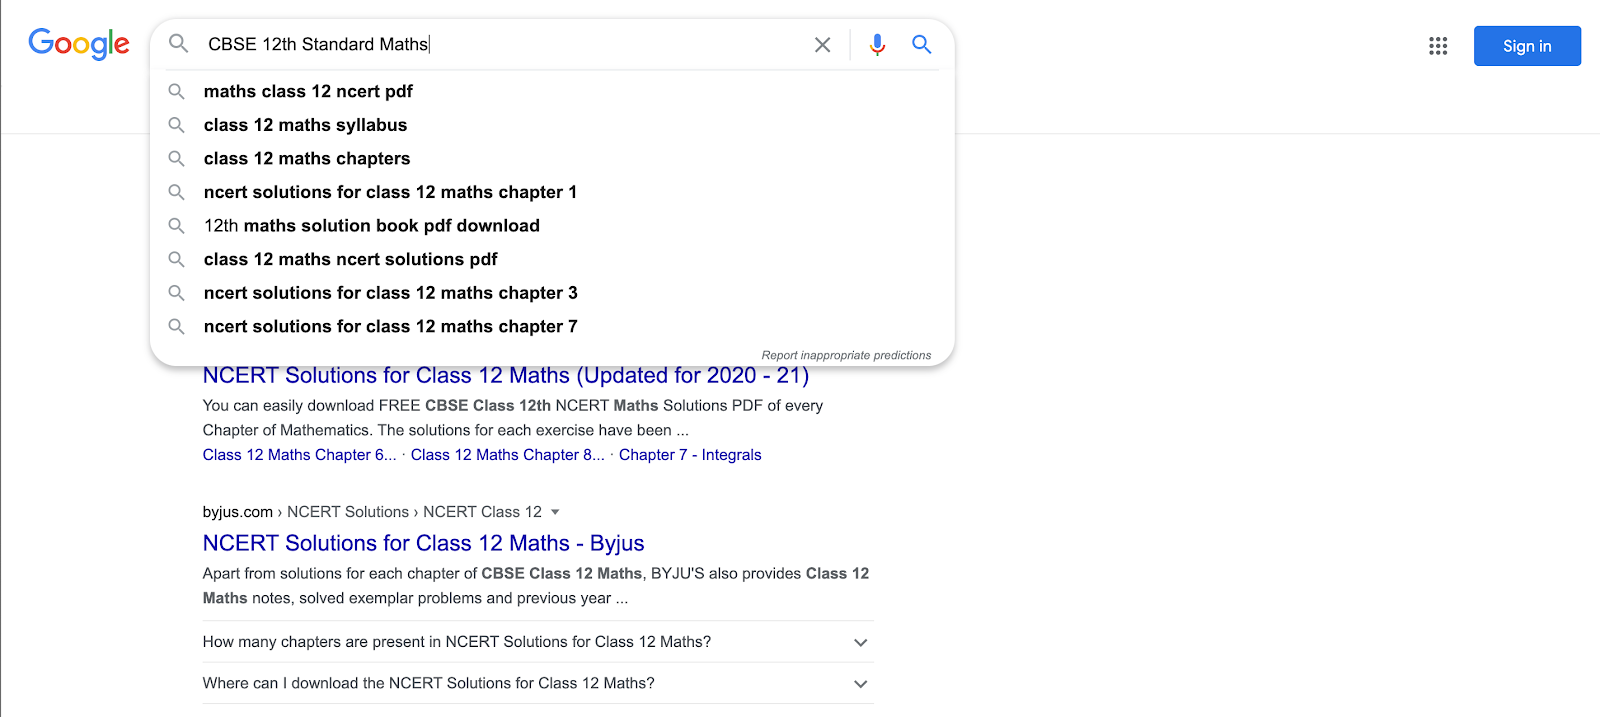The height and width of the screenshot is (717, 1600).
Task: Submit search with blue magnifier icon
Action: click(921, 45)
